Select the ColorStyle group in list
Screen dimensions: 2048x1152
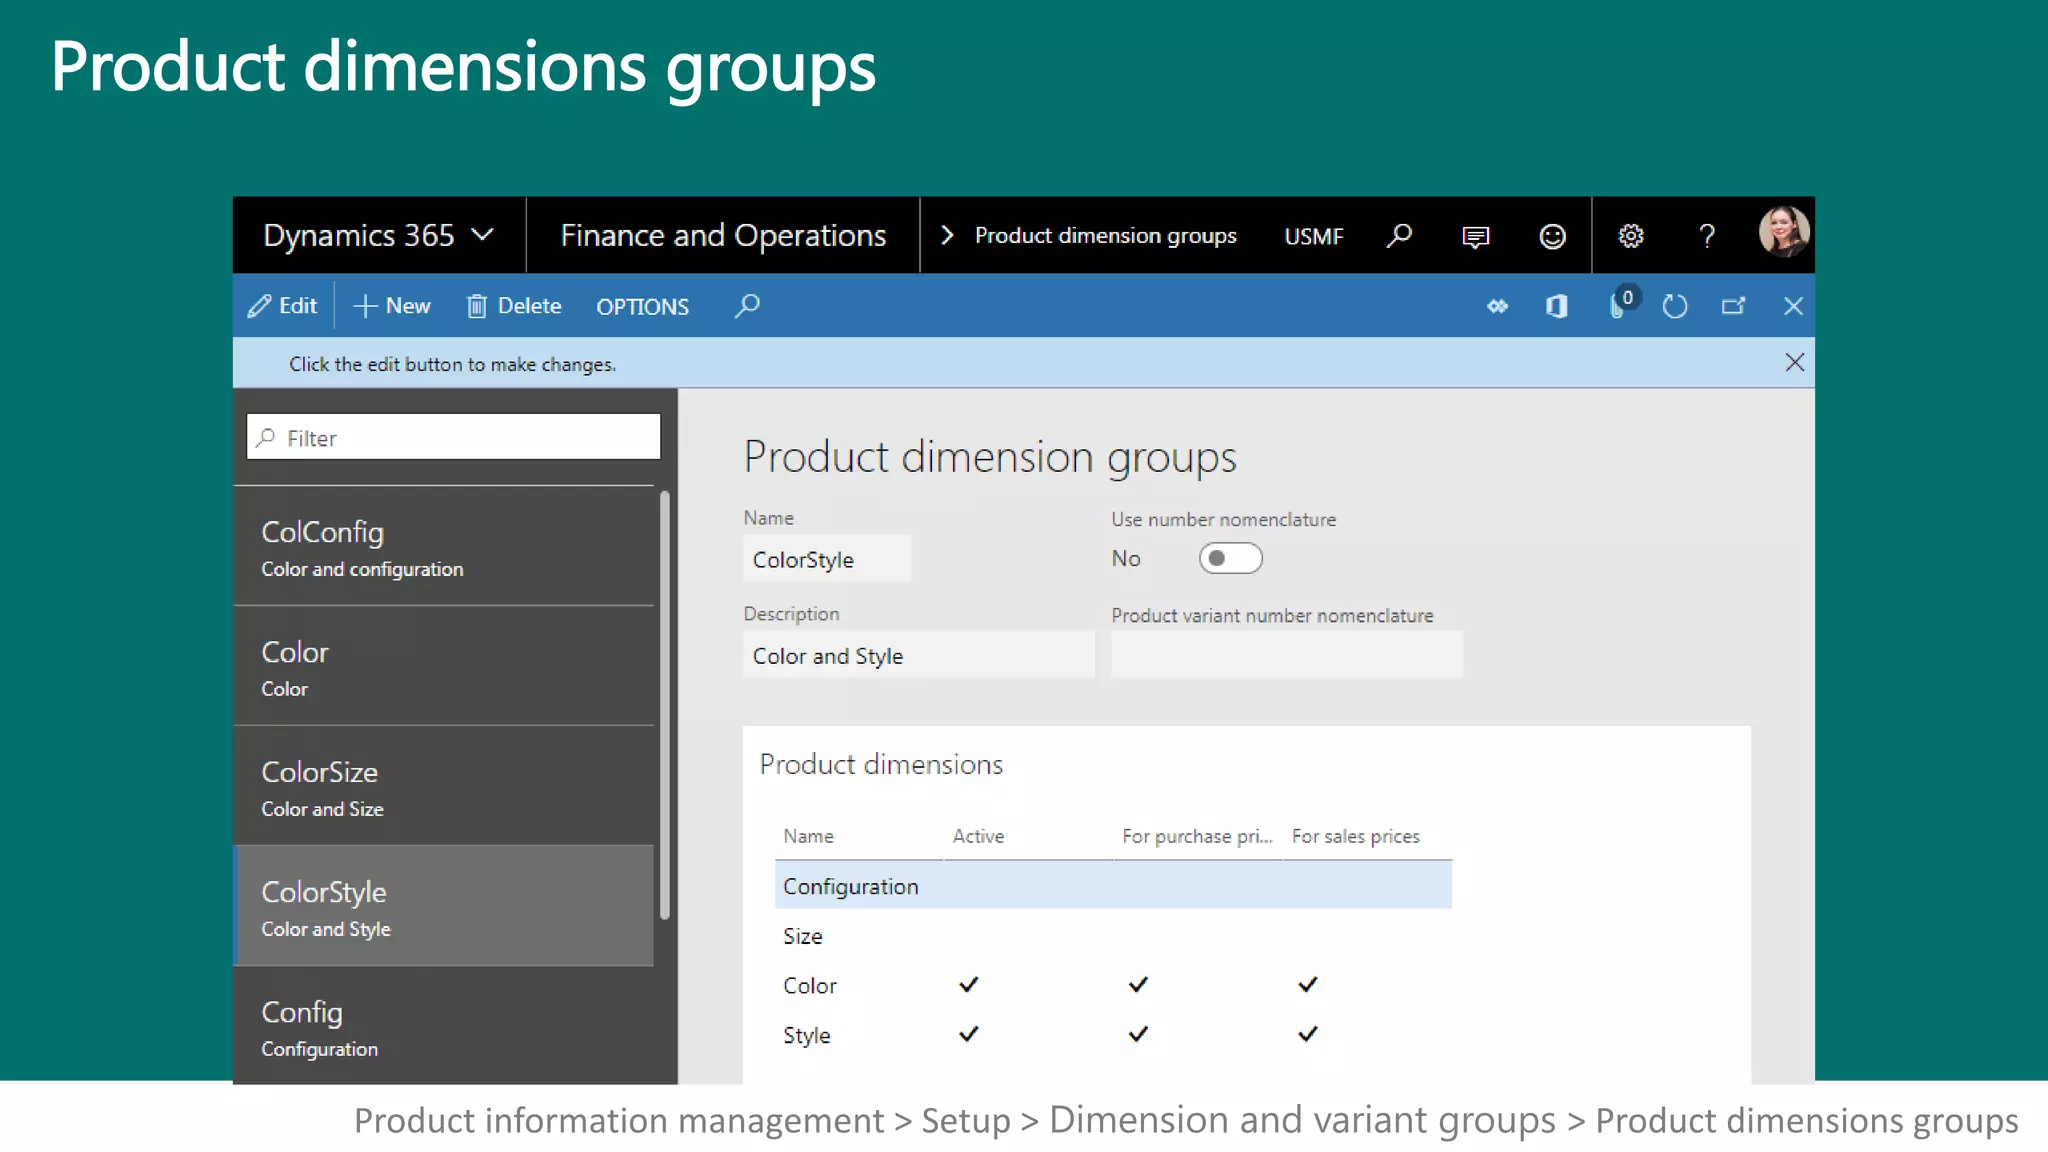tap(443, 907)
